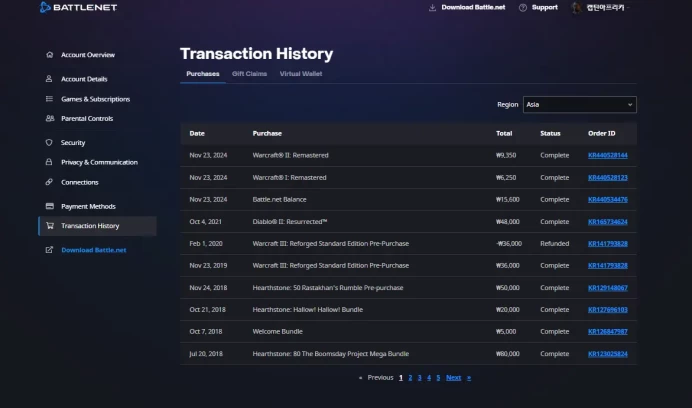Image resolution: width=692 pixels, height=408 pixels.
Task: Click the download icon in header
Action: point(432,8)
